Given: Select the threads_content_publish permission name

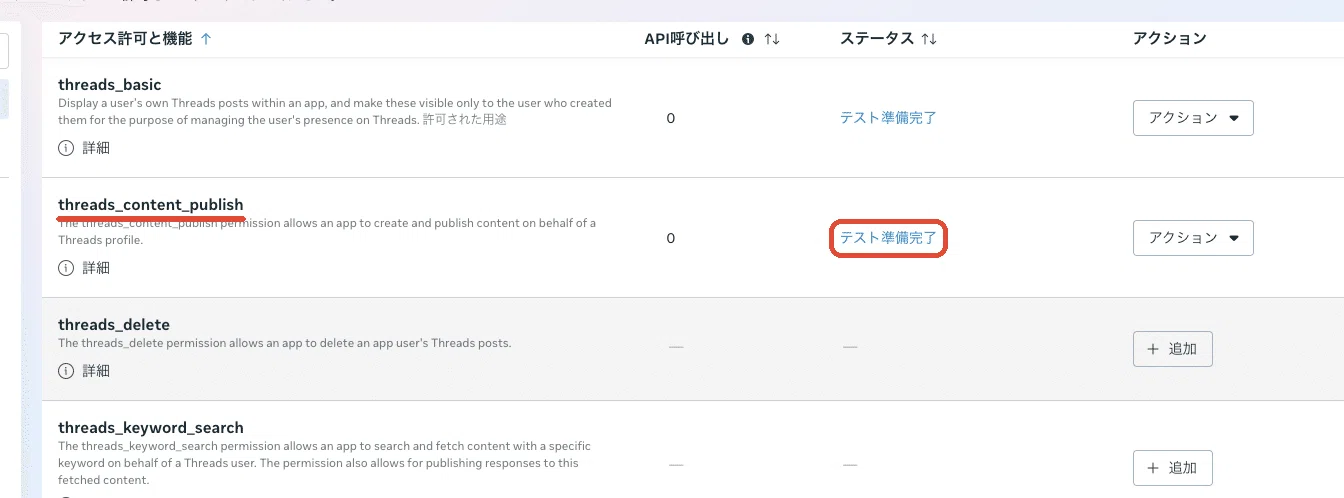Looking at the screenshot, I should click(x=151, y=205).
